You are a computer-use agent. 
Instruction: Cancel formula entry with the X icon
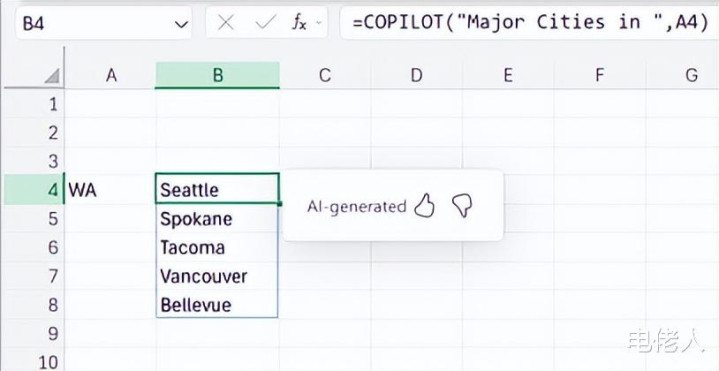tap(226, 22)
